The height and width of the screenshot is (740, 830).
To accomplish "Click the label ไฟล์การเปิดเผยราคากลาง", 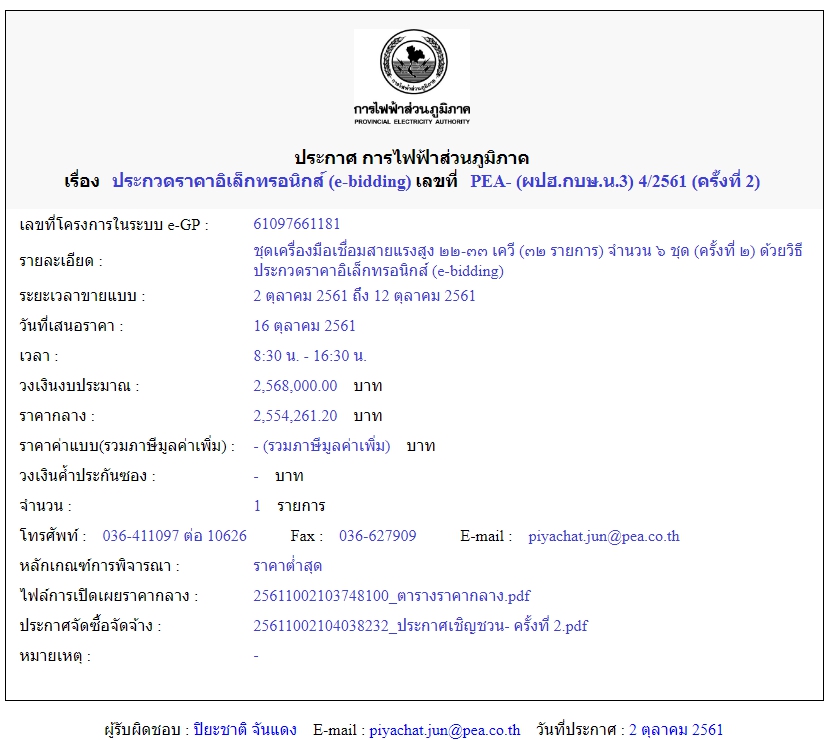I will coord(109,596).
